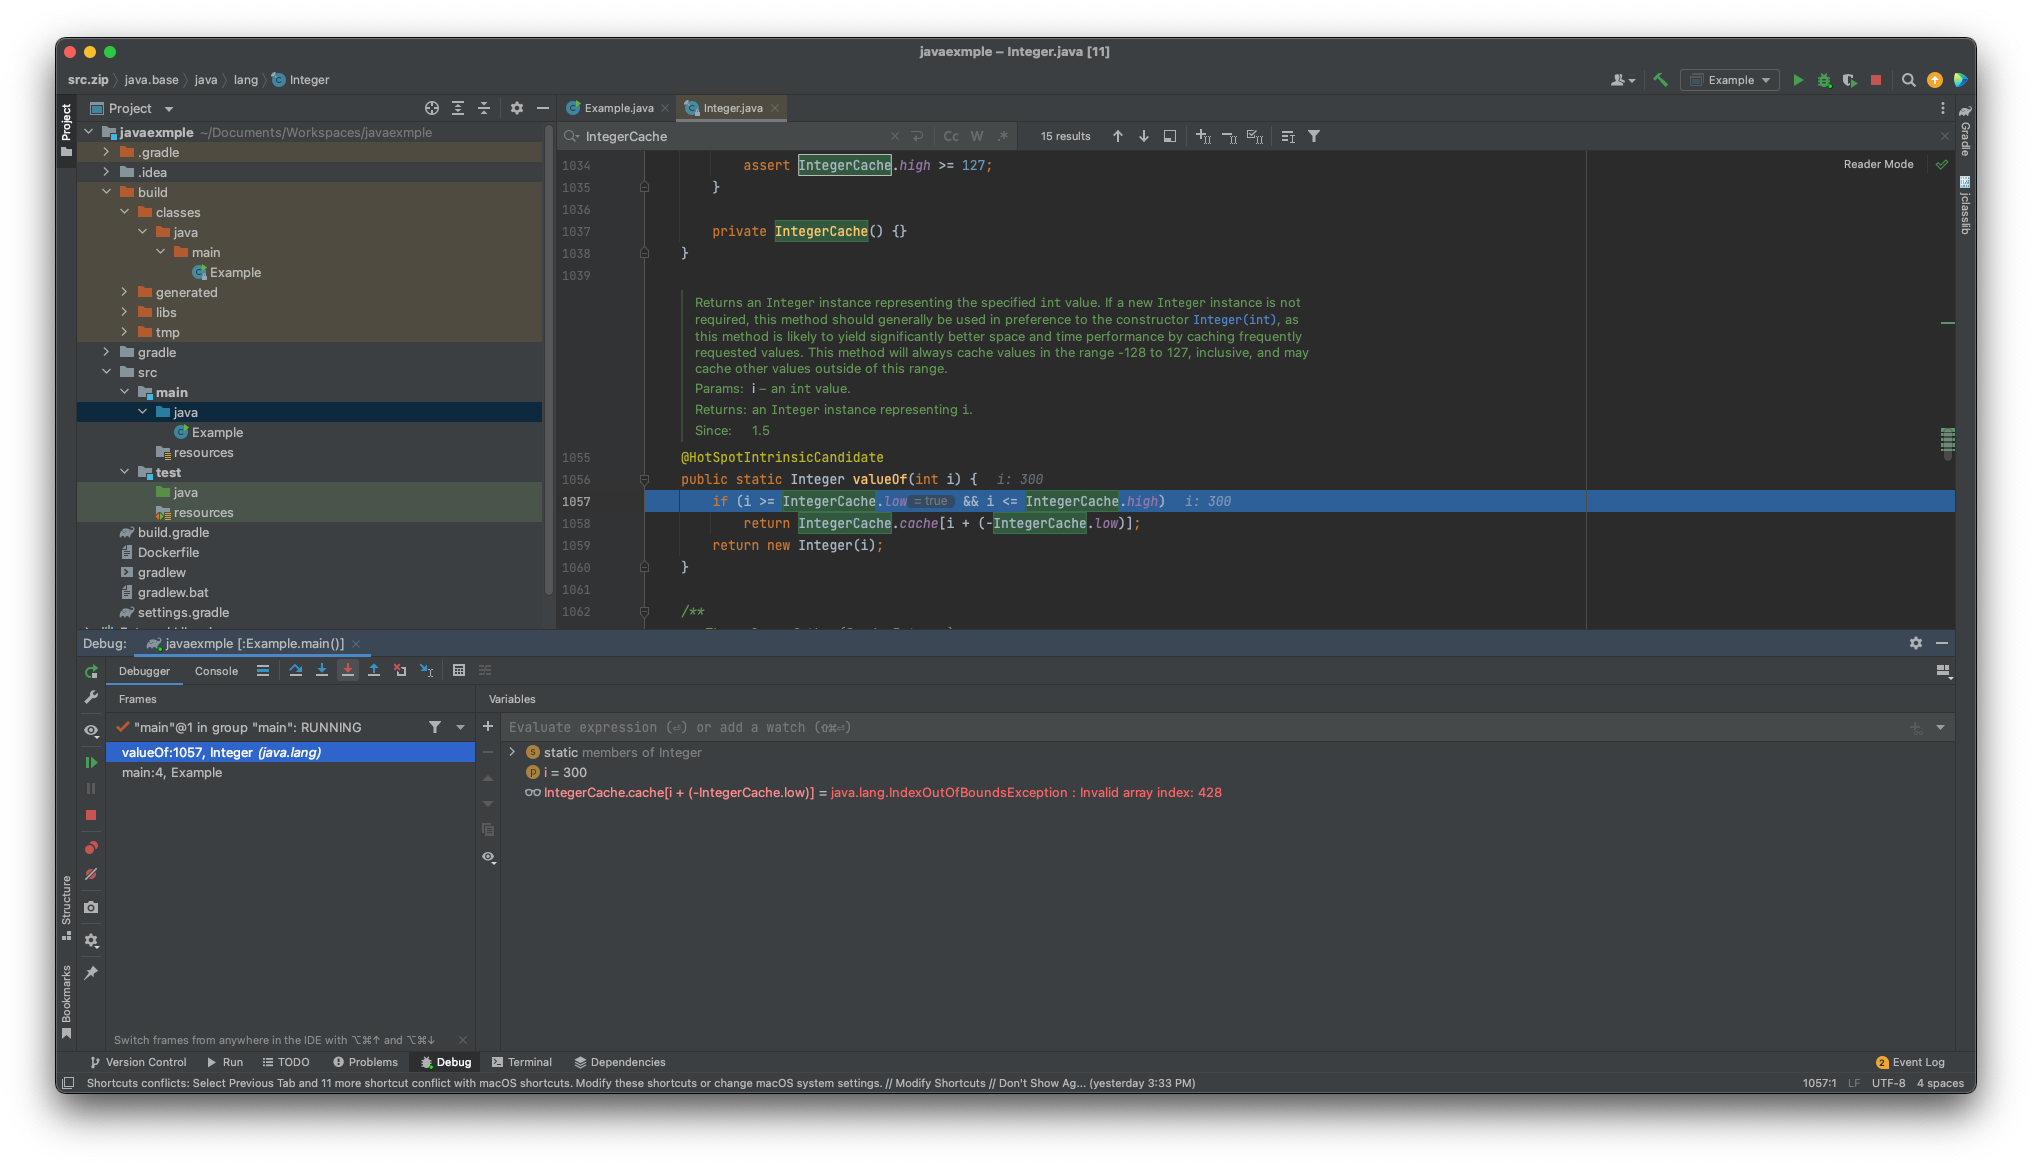2032x1167 pixels.
Task: Expand static members of Integer node
Action: pyautogui.click(x=512, y=752)
